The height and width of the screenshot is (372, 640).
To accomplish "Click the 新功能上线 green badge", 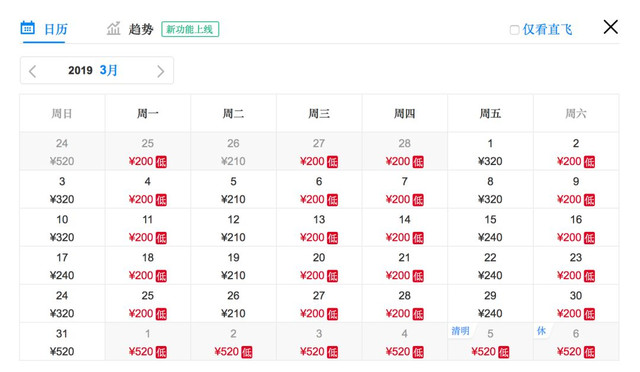I will point(190,29).
